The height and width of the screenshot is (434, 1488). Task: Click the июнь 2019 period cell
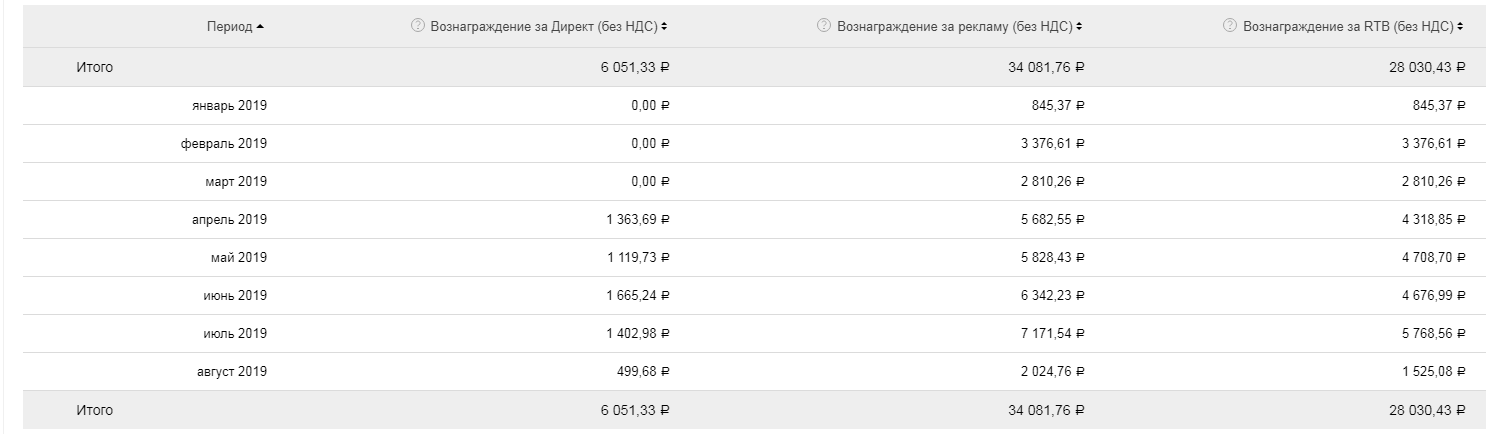click(x=234, y=295)
